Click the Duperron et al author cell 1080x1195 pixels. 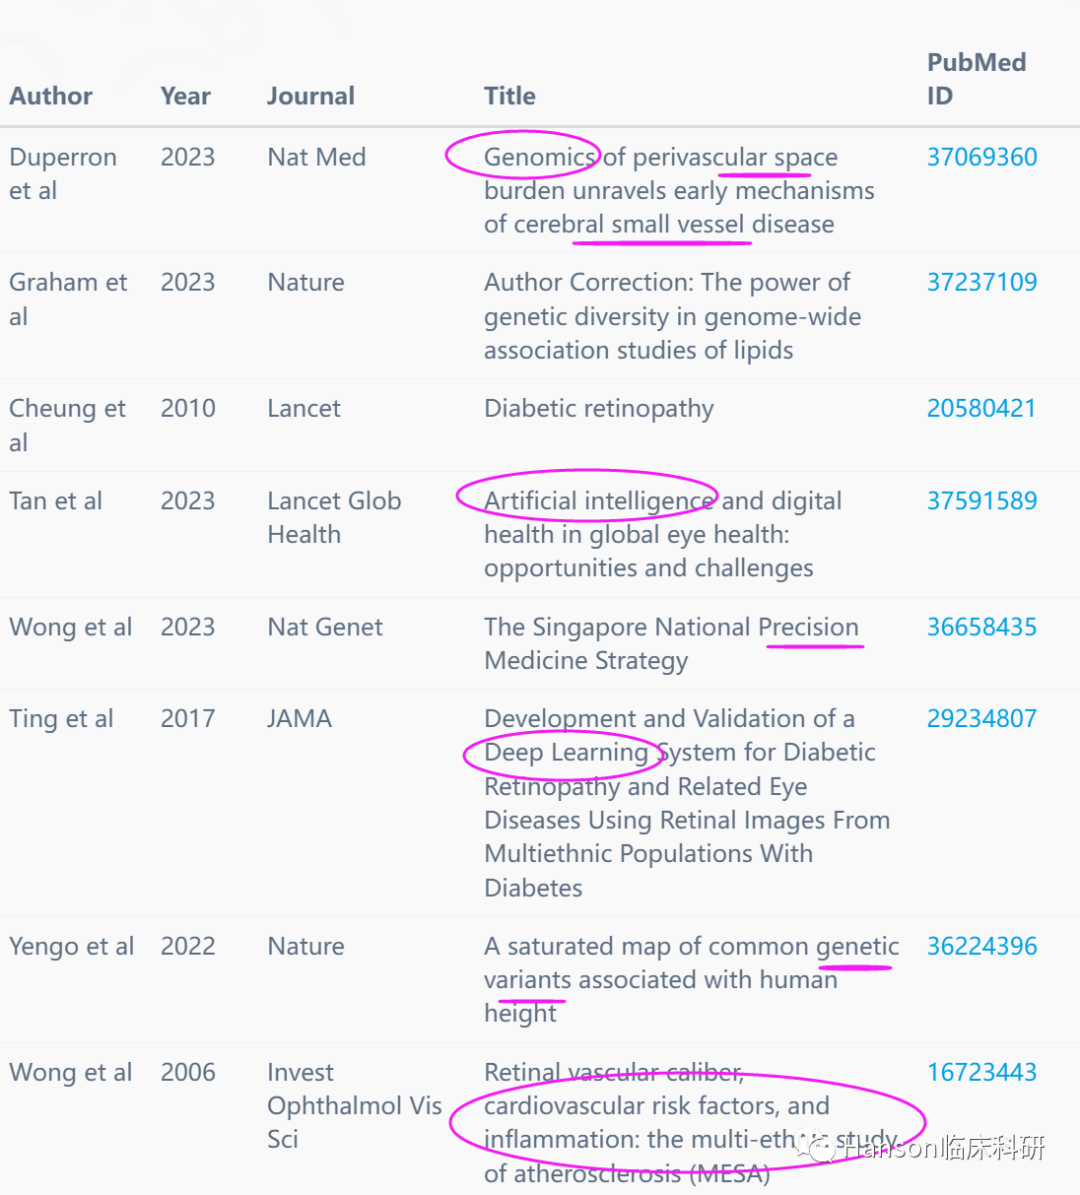tap(62, 174)
